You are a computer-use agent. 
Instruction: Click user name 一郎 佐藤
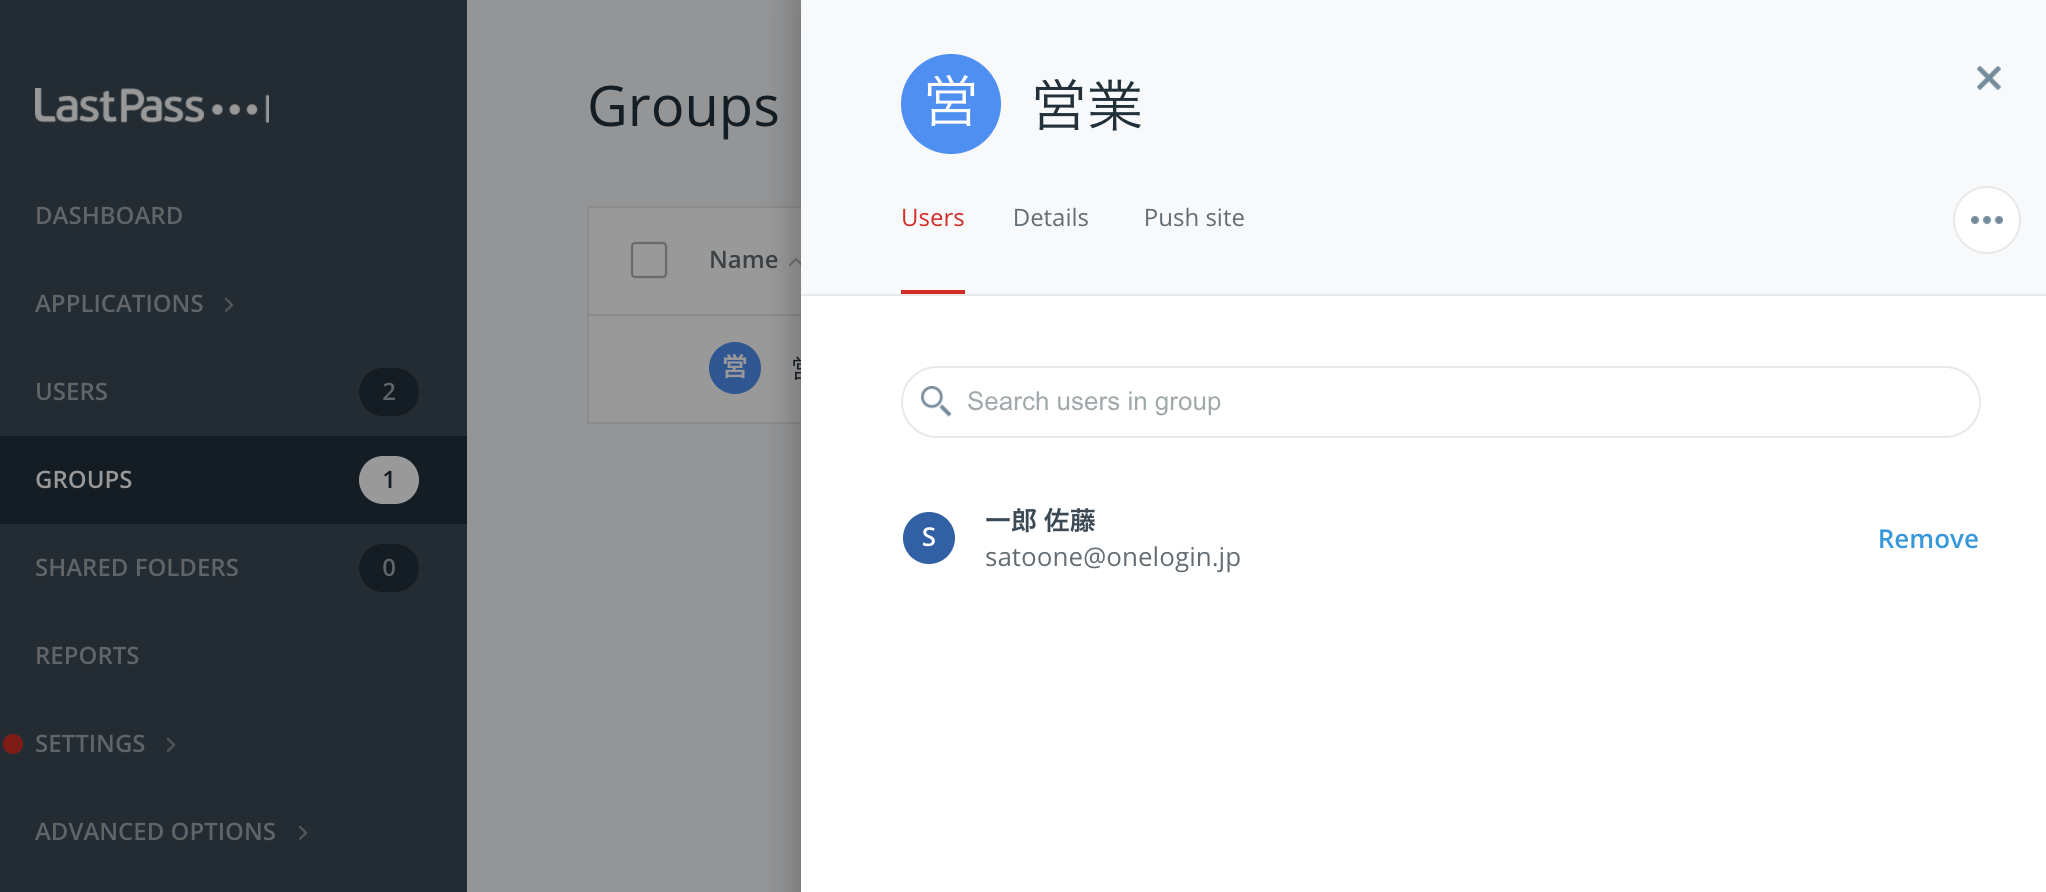tap(1040, 520)
